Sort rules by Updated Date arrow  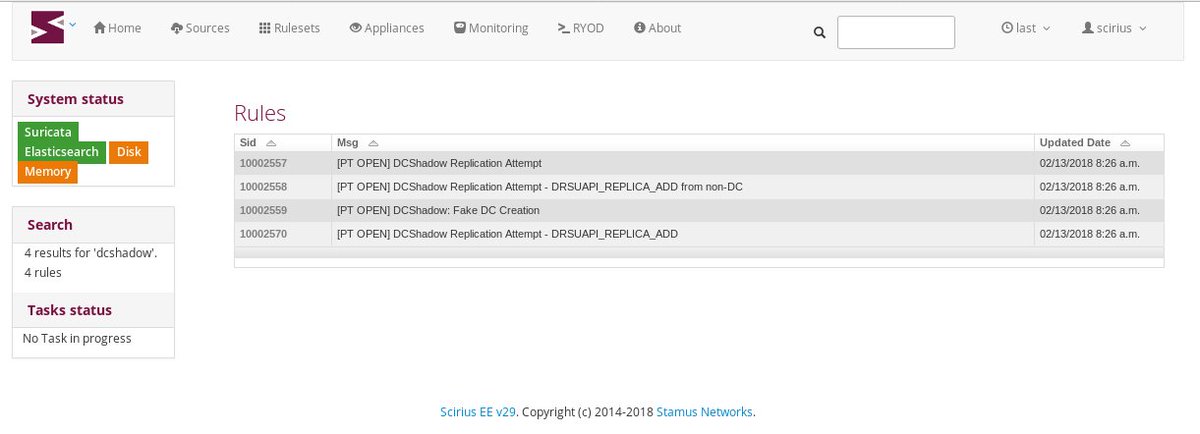tap(1125, 143)
